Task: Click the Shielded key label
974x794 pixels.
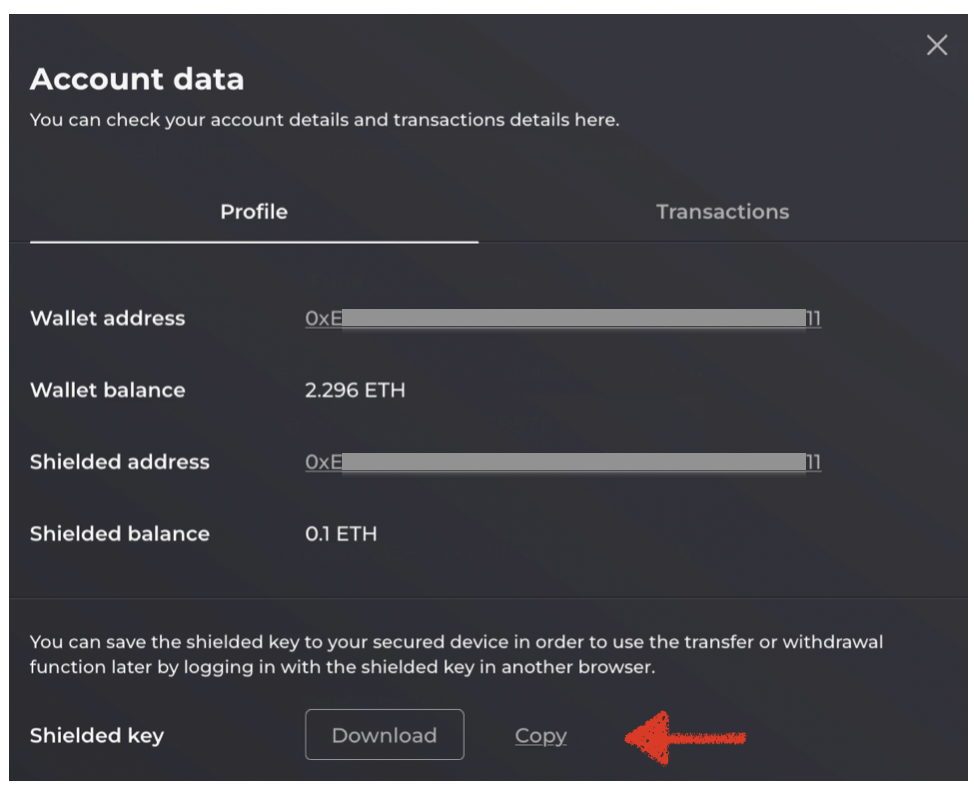Action: 96,734
